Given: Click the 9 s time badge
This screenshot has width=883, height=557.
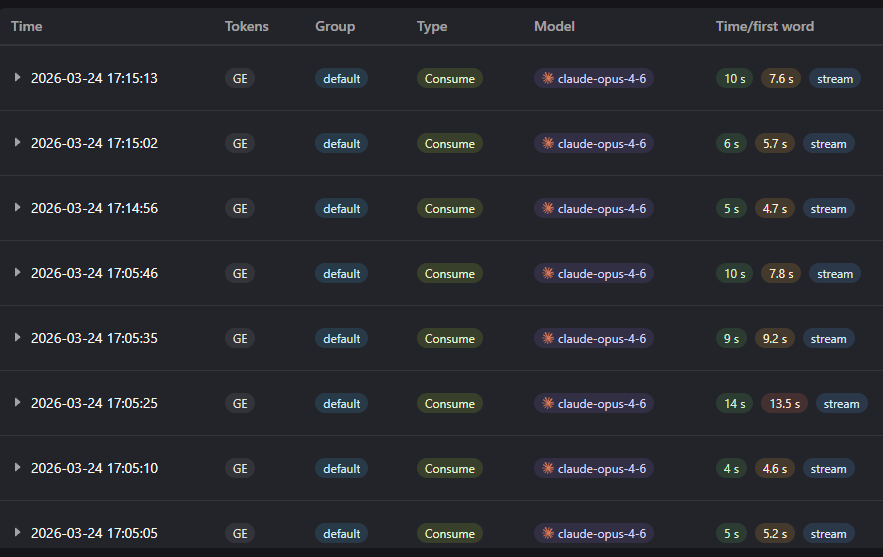Looking at the screenshot, I should [x=731, y=338].
